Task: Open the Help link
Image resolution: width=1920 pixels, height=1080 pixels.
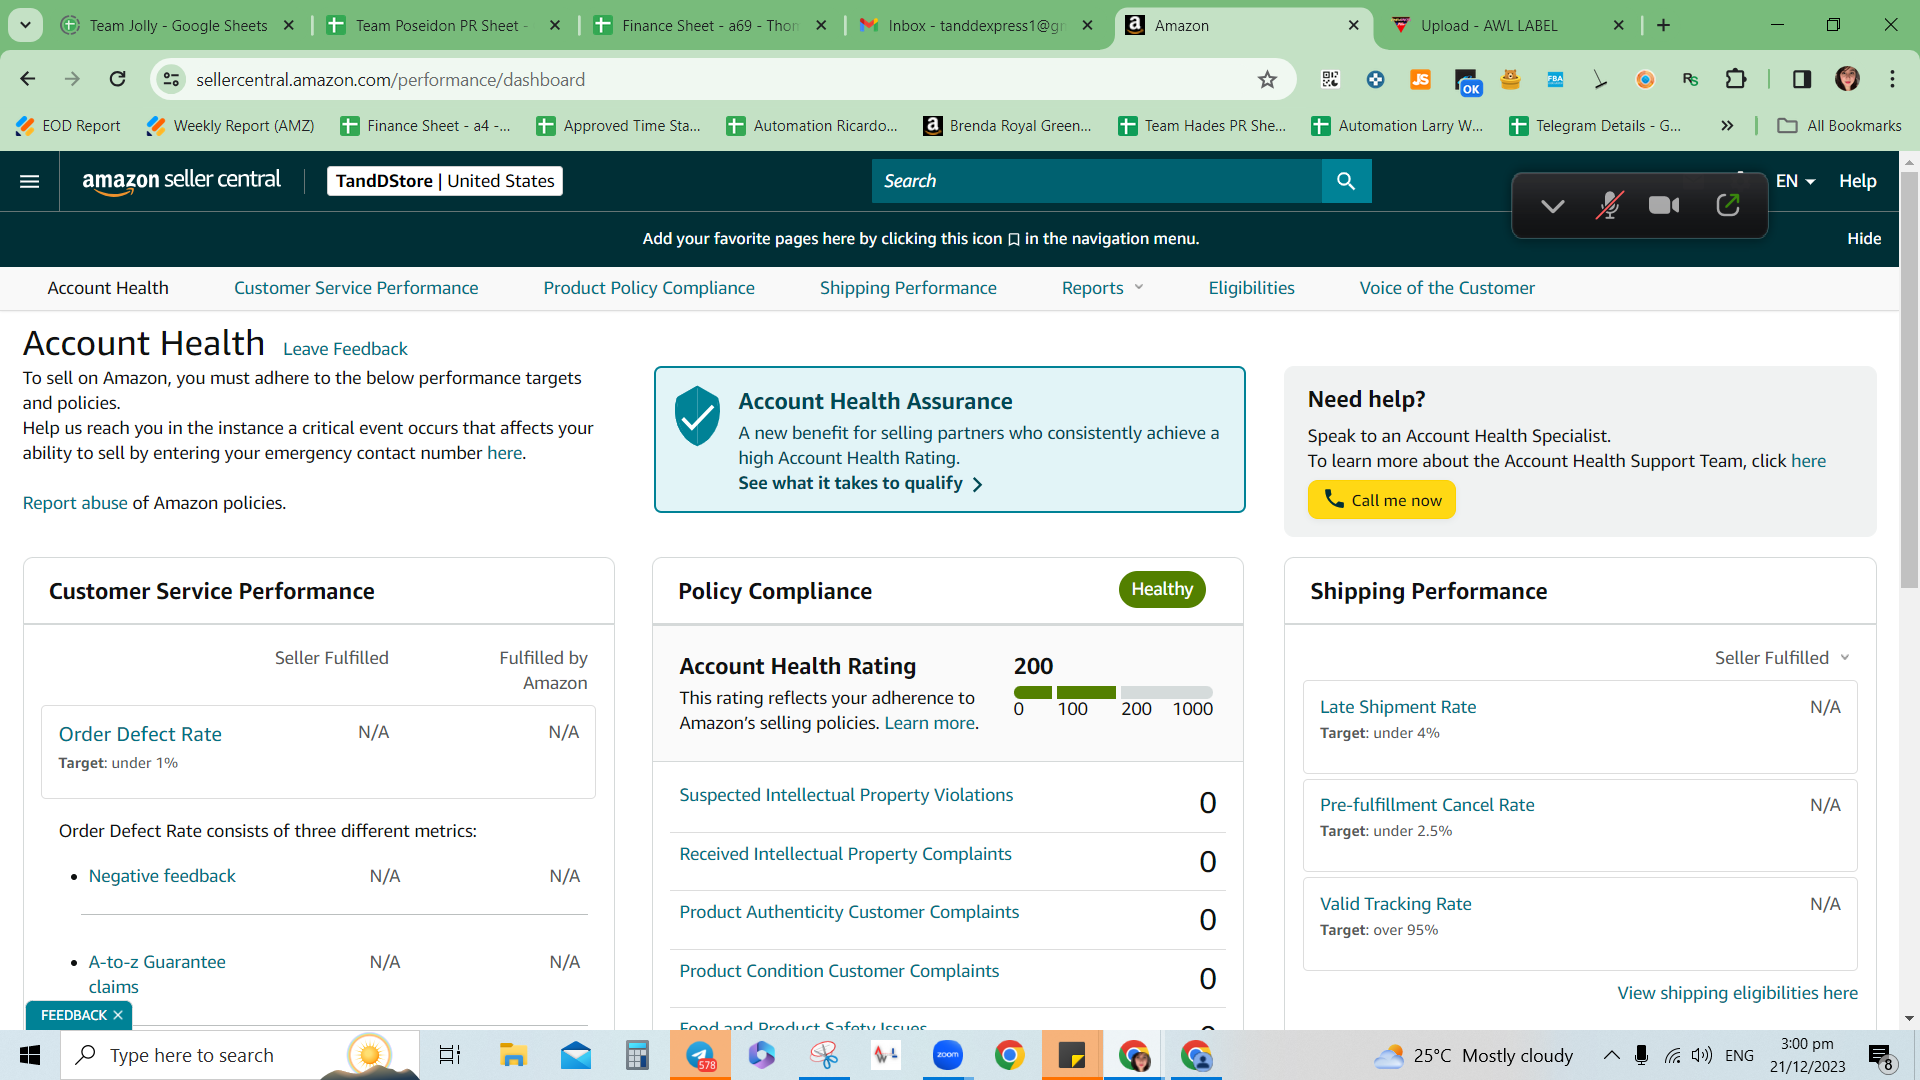Action: coord(1857,181)
